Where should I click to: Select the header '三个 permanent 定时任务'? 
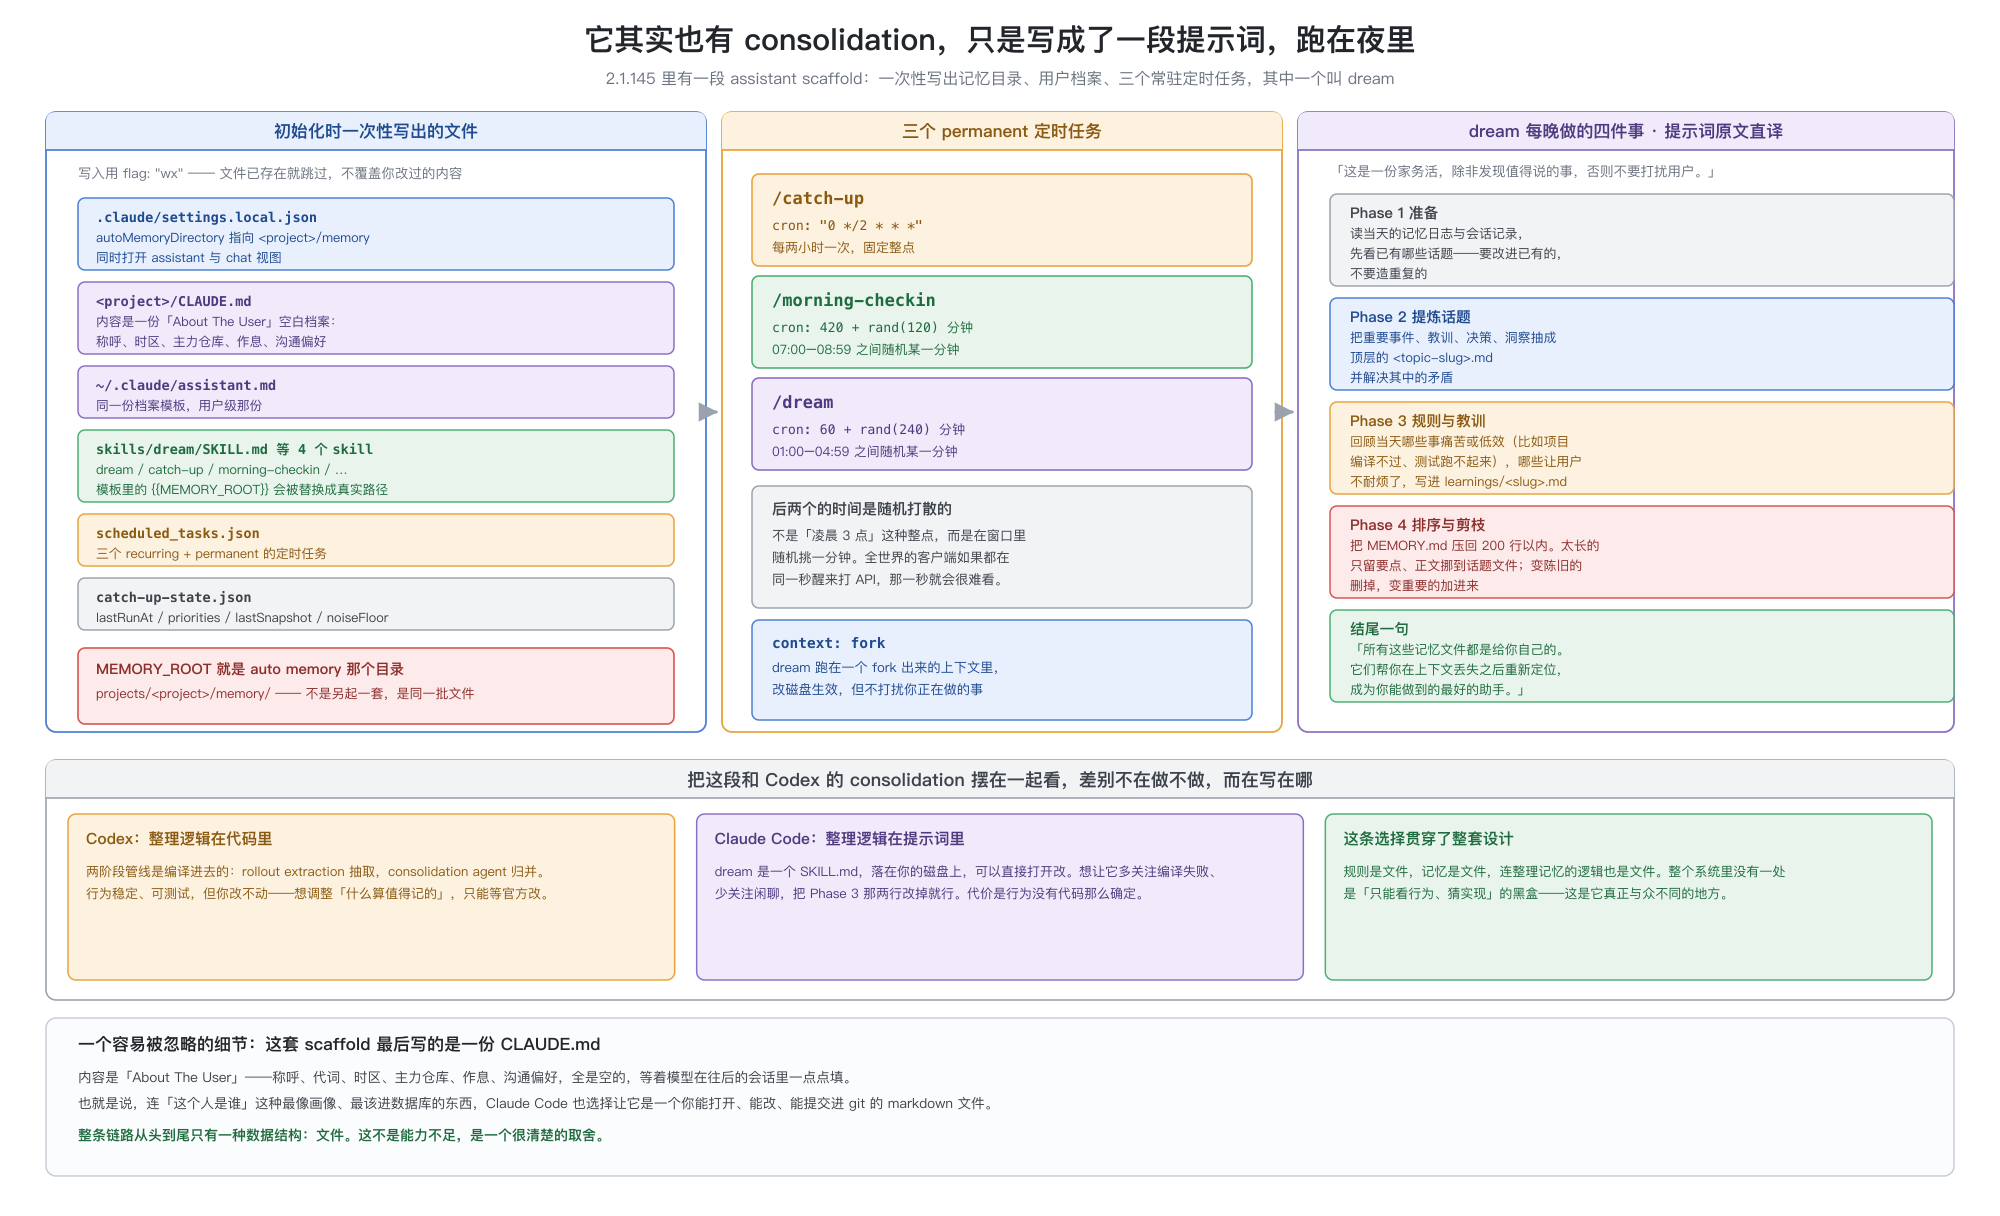click(x=1002, y=131)
